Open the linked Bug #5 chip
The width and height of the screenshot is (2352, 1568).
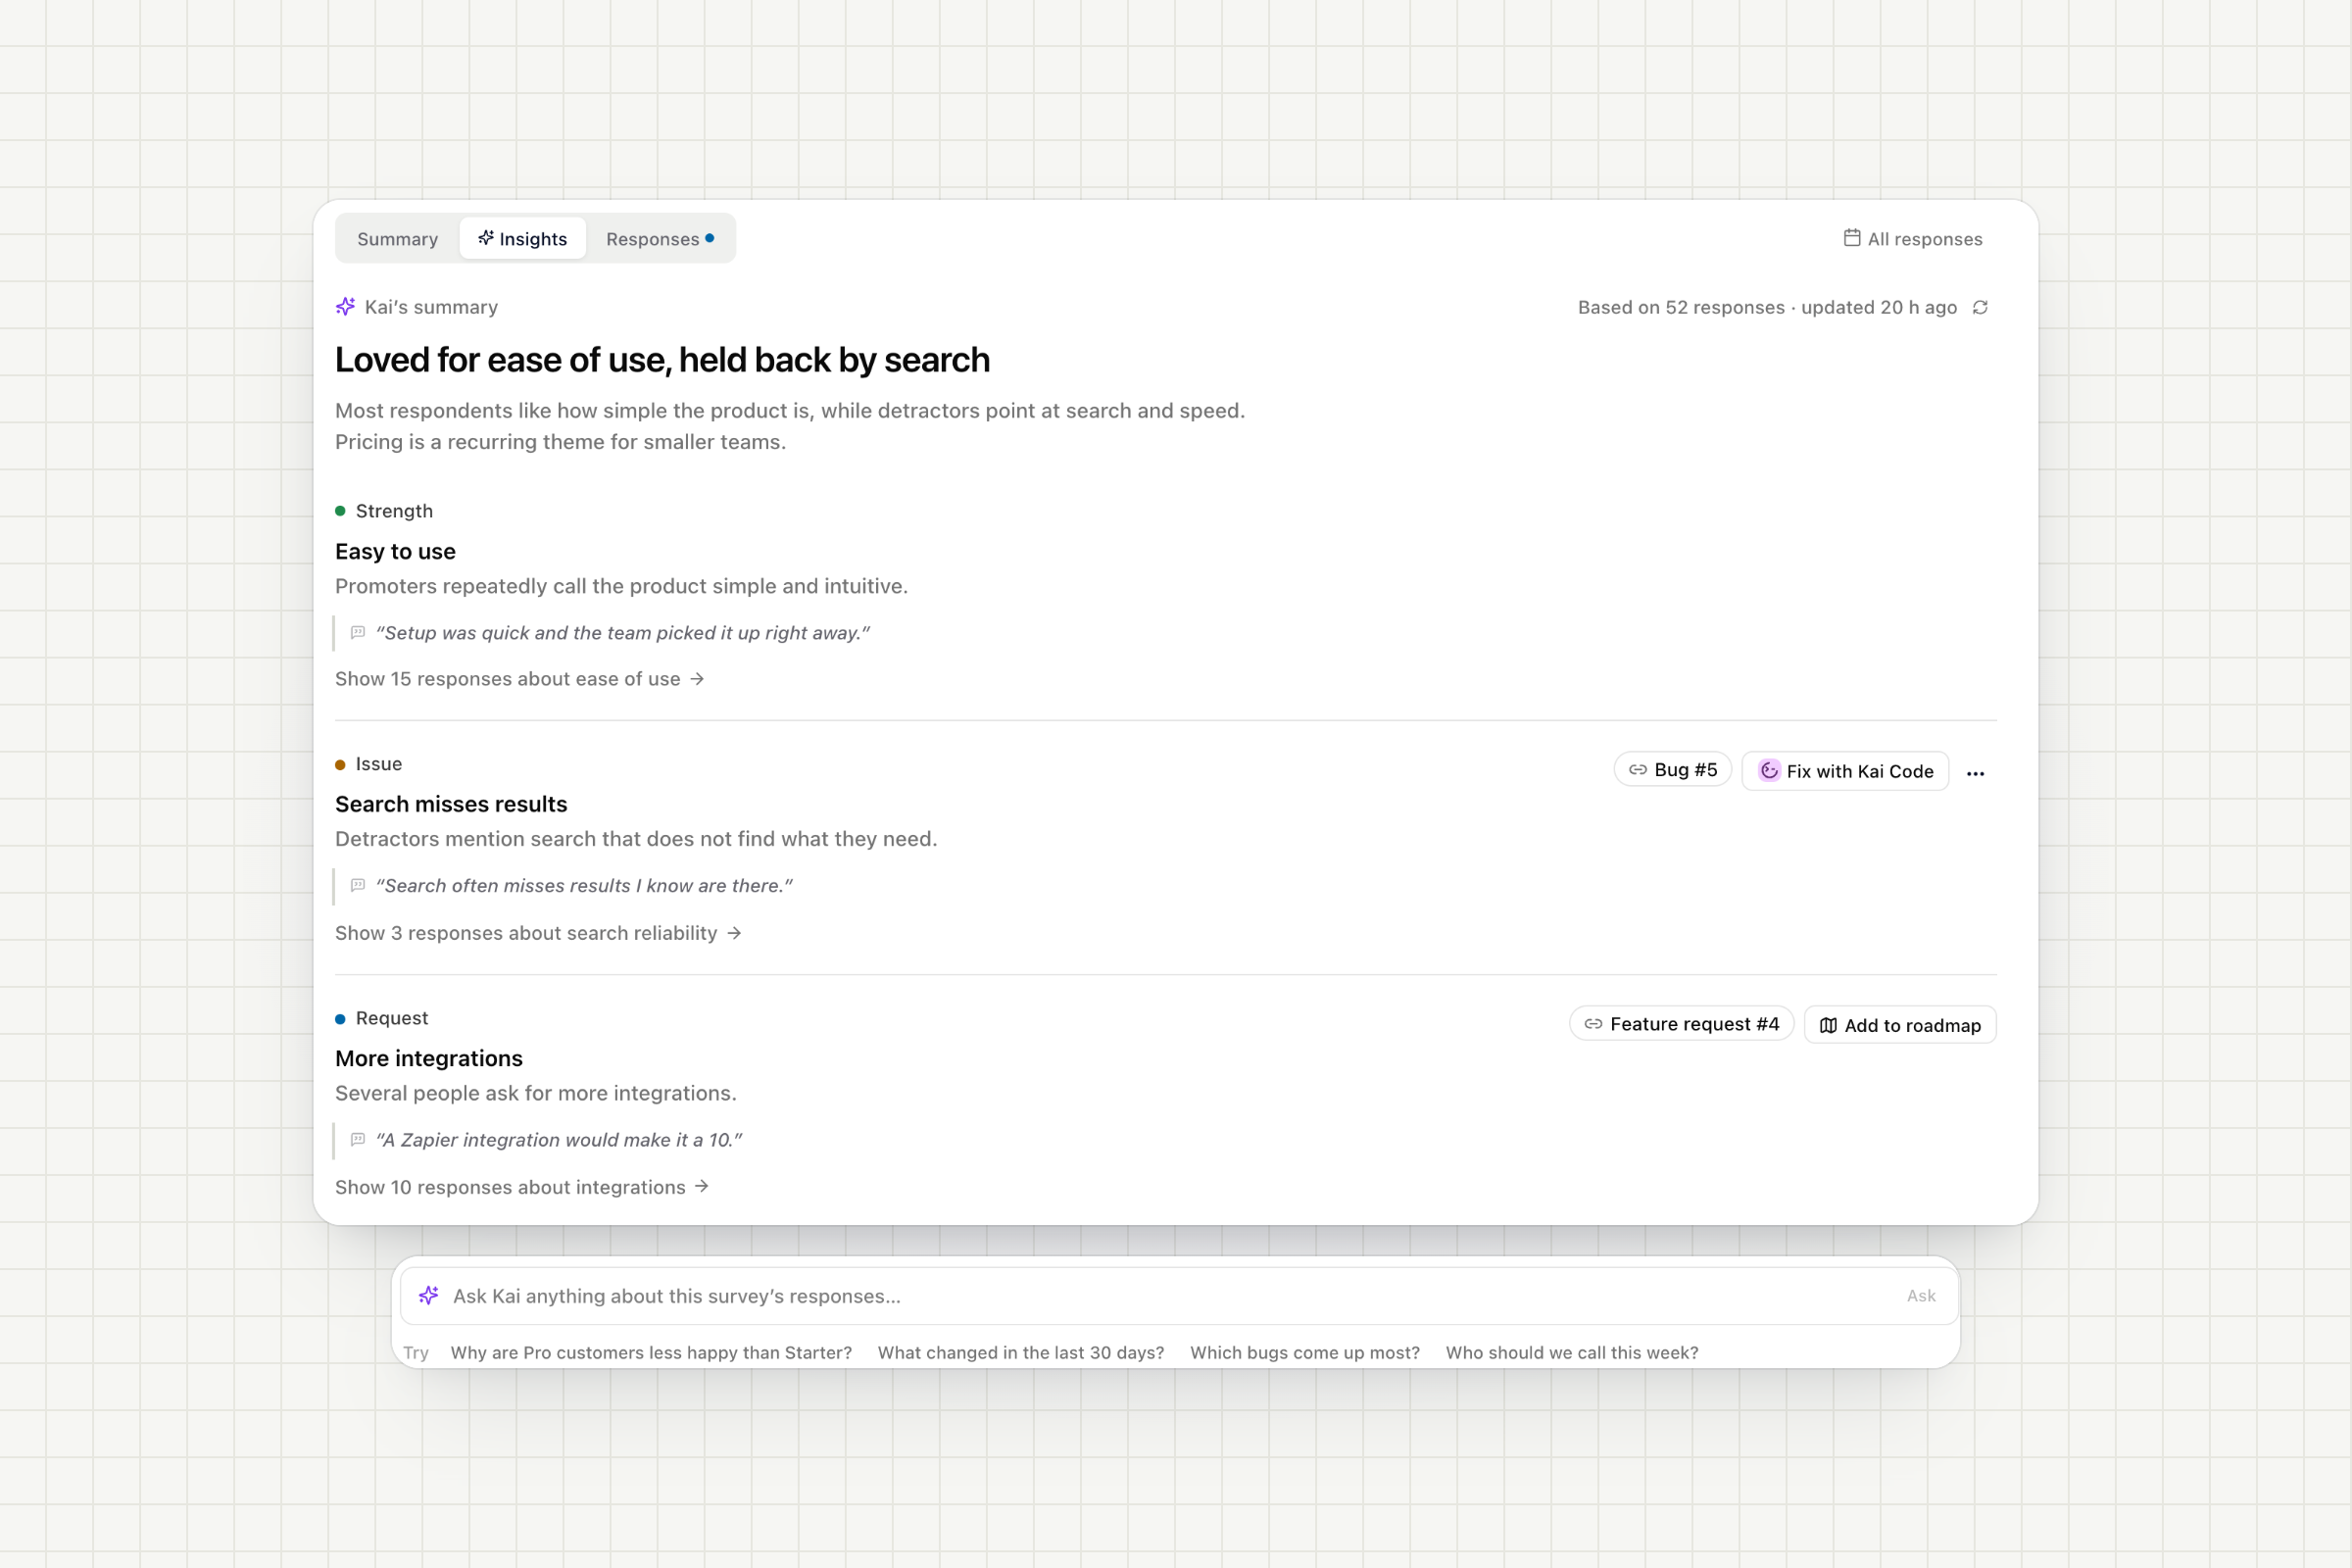1672,770
